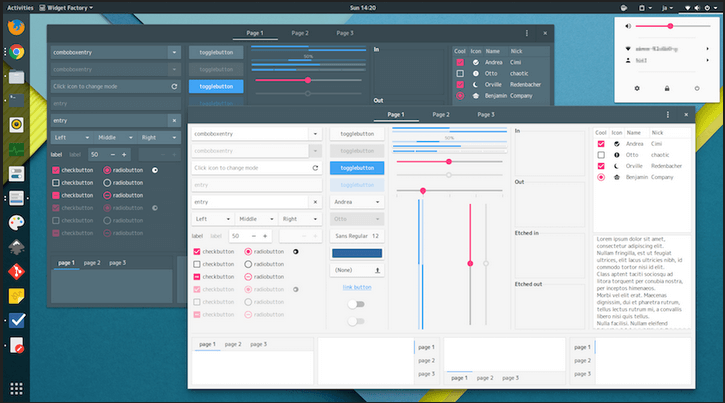This screenshot has height=403, width=725.
Task: Turn on the switch below link button
Action: [354, 304]
